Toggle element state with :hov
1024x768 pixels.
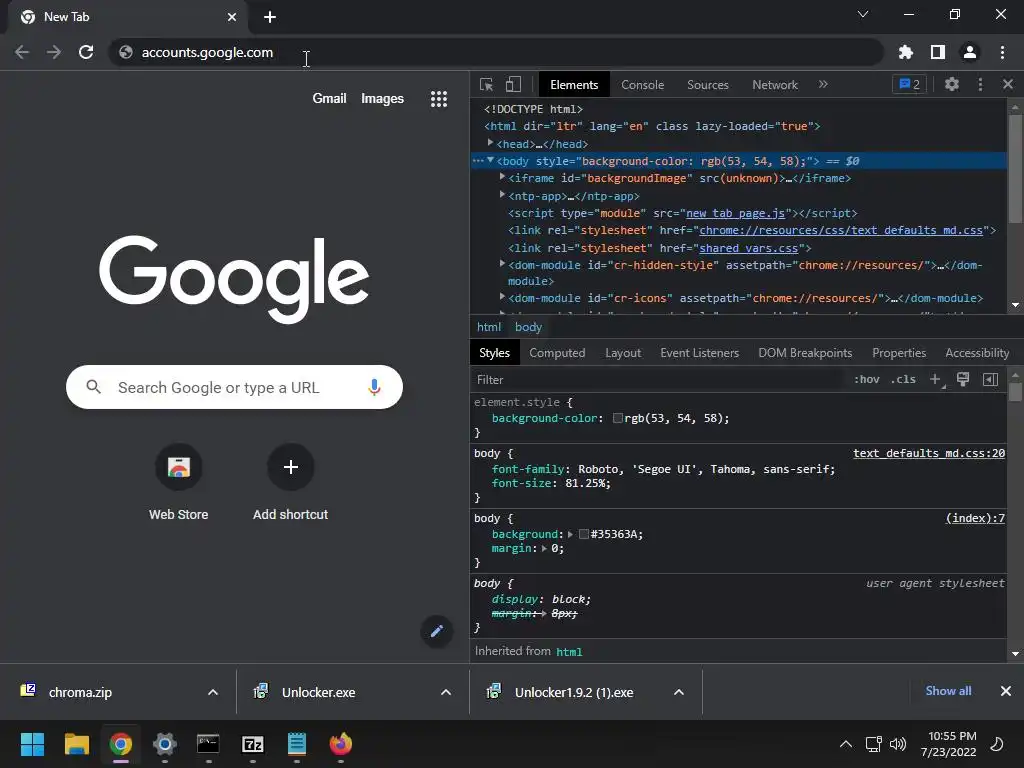[x=867, y=379]
